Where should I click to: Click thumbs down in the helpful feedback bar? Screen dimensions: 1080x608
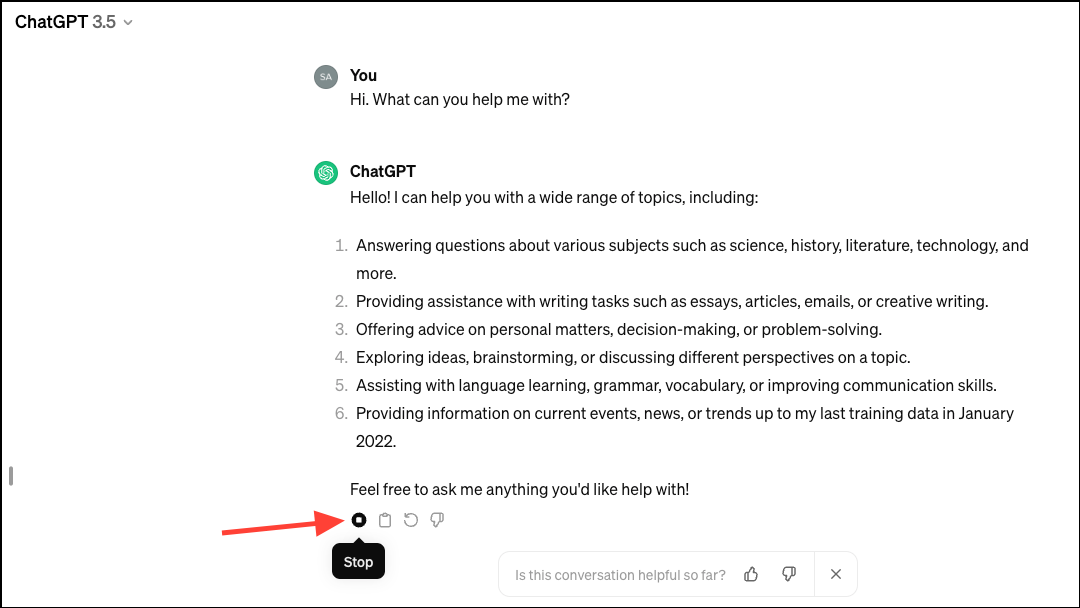click(789, 574)
